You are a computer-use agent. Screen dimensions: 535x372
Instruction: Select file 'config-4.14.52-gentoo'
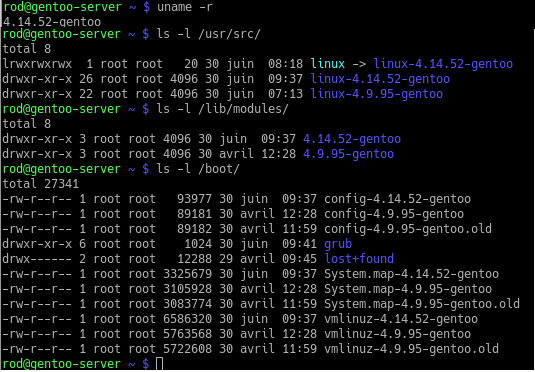pyautogui.click(x=397, y=199)
